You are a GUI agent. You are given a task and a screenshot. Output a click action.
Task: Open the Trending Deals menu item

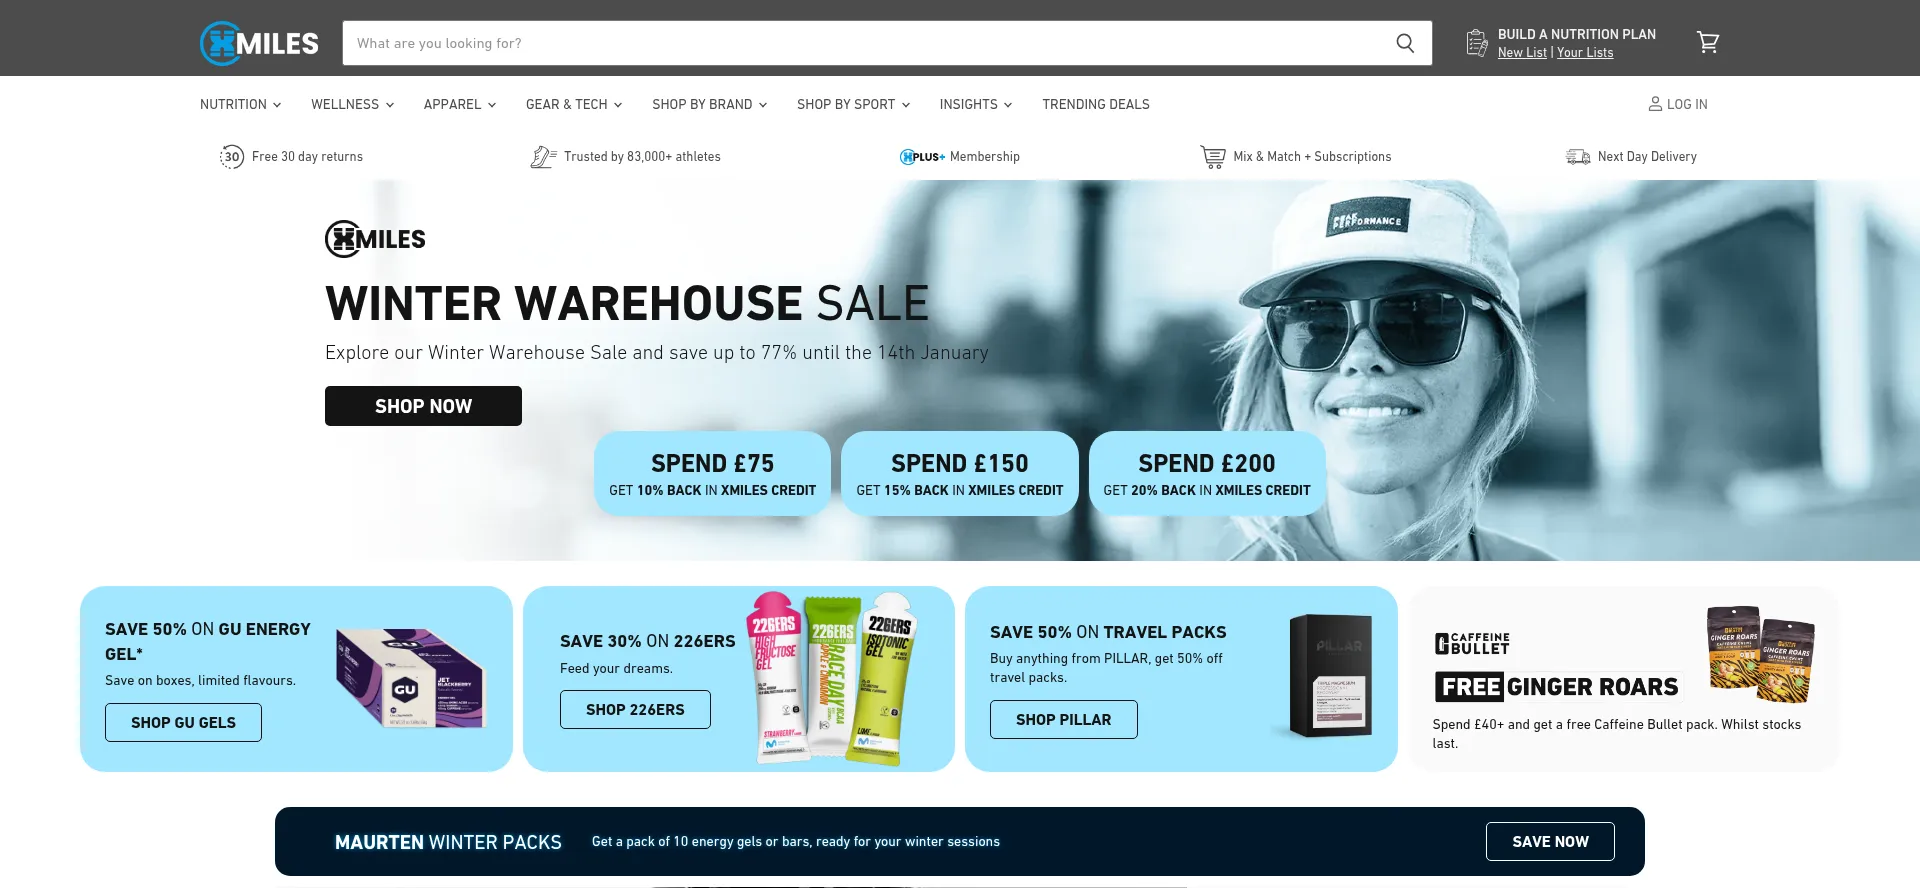[1095, 104]
